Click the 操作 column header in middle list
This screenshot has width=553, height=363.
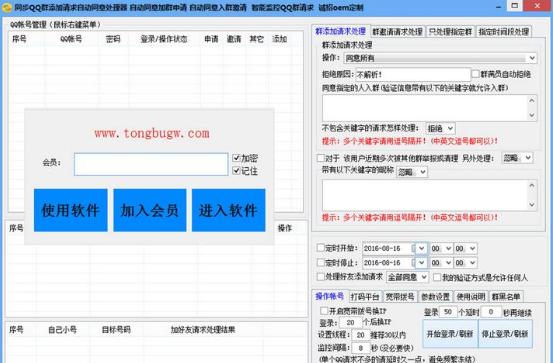pyautogui.click(x=285, y=228)
